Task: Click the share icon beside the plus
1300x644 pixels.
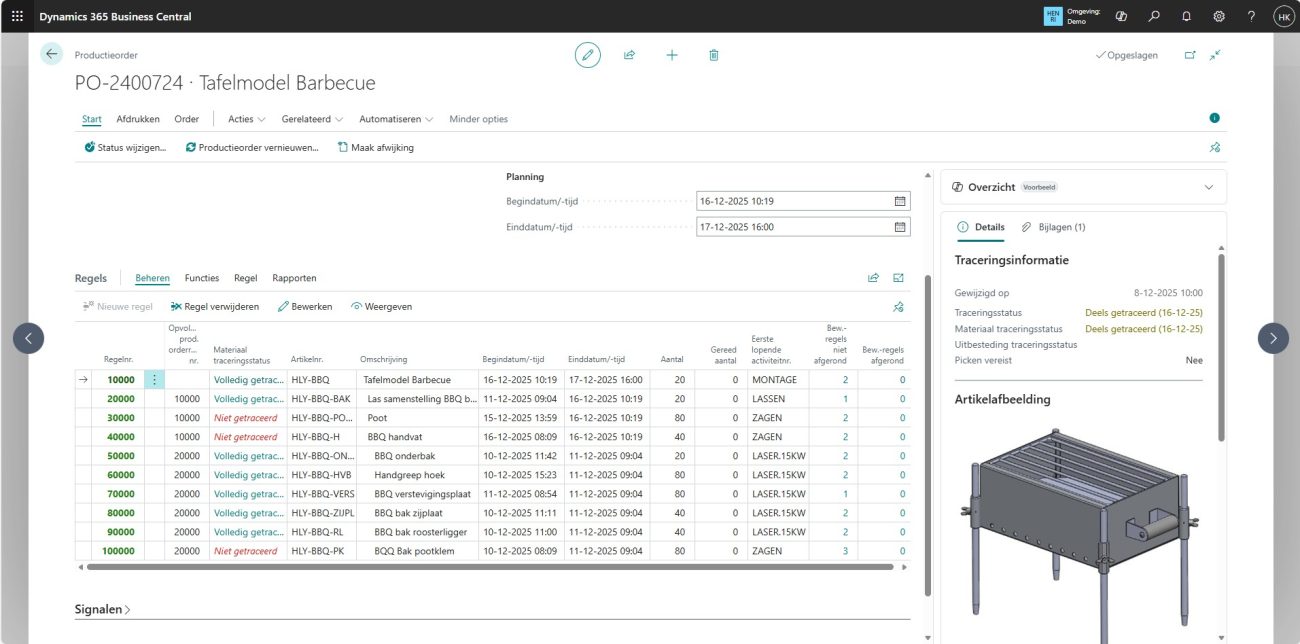Action: [x=629, y=55]
